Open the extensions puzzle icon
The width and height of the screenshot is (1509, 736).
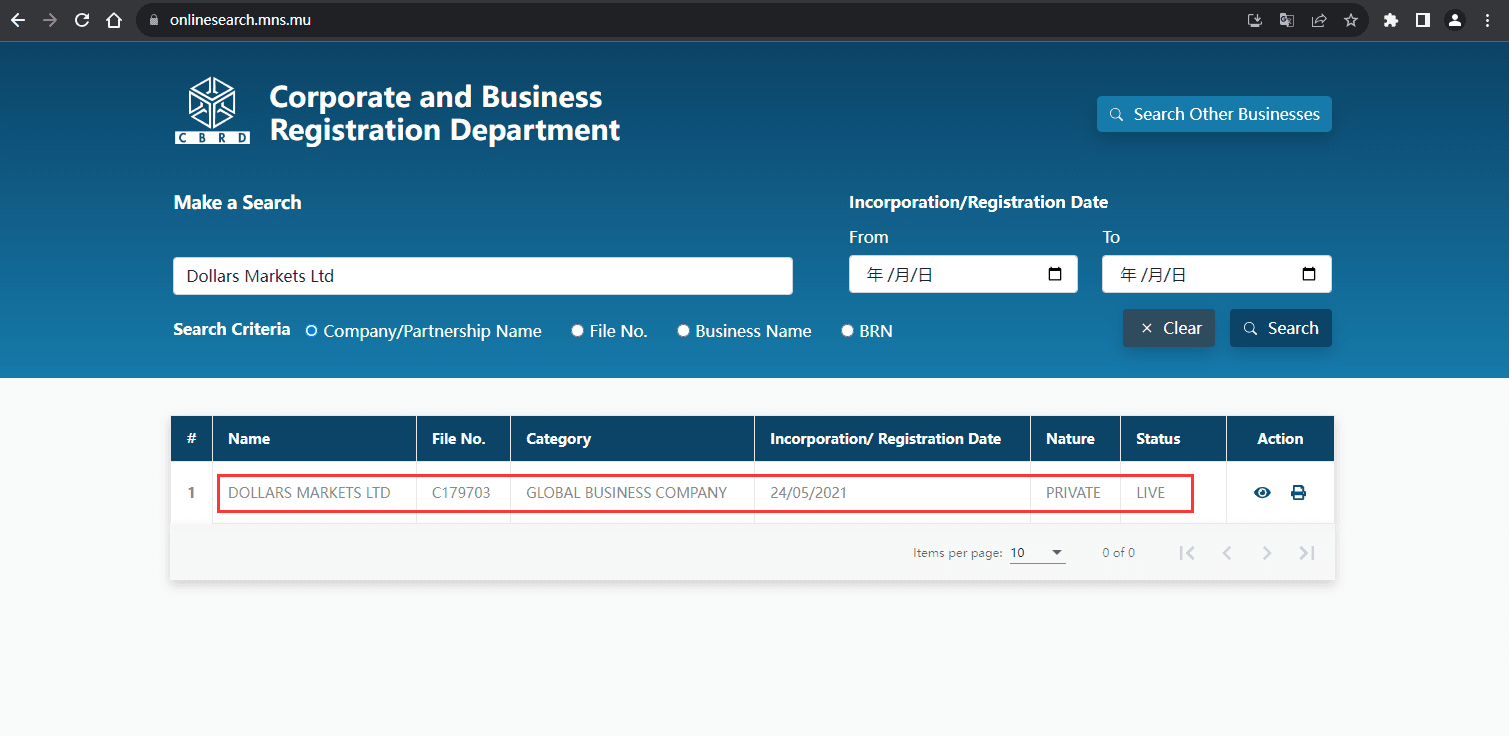pos(1391,20)
